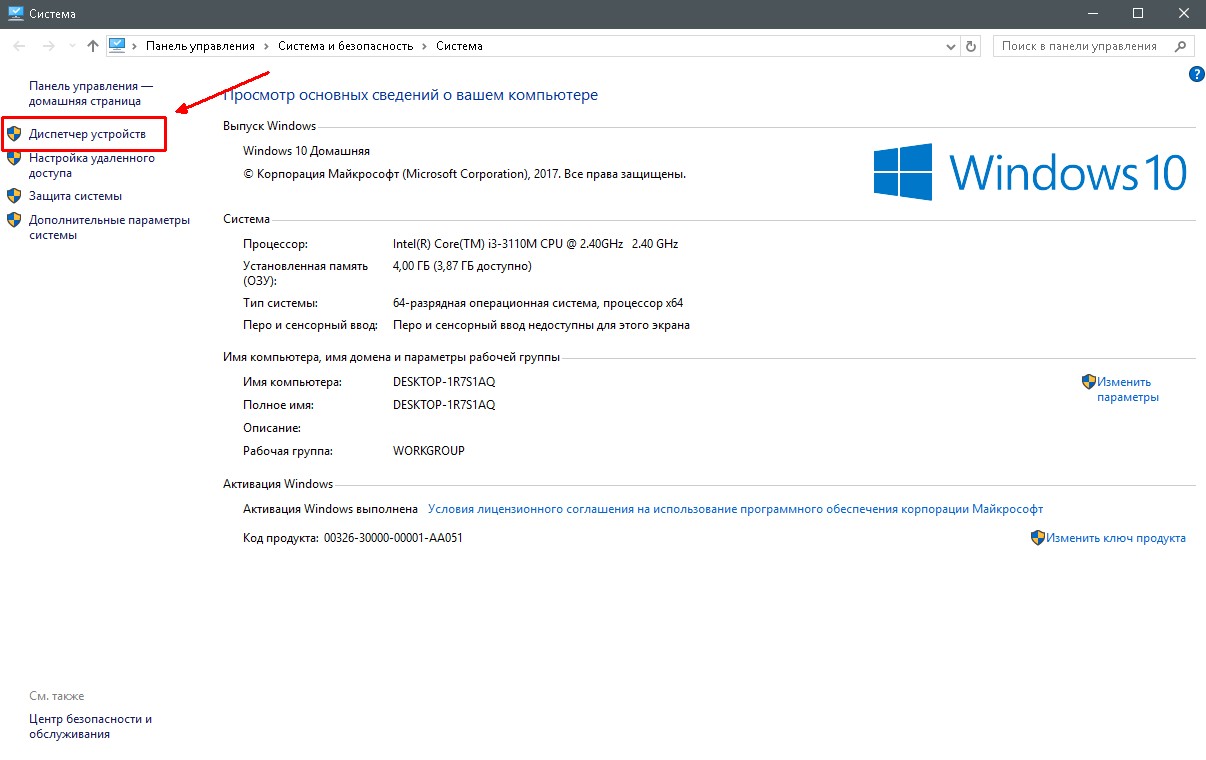The width and height of the screenshot is (1206, 760).
Task: Click installed memory value 4,00 ГБ
Action: [463, 266]
